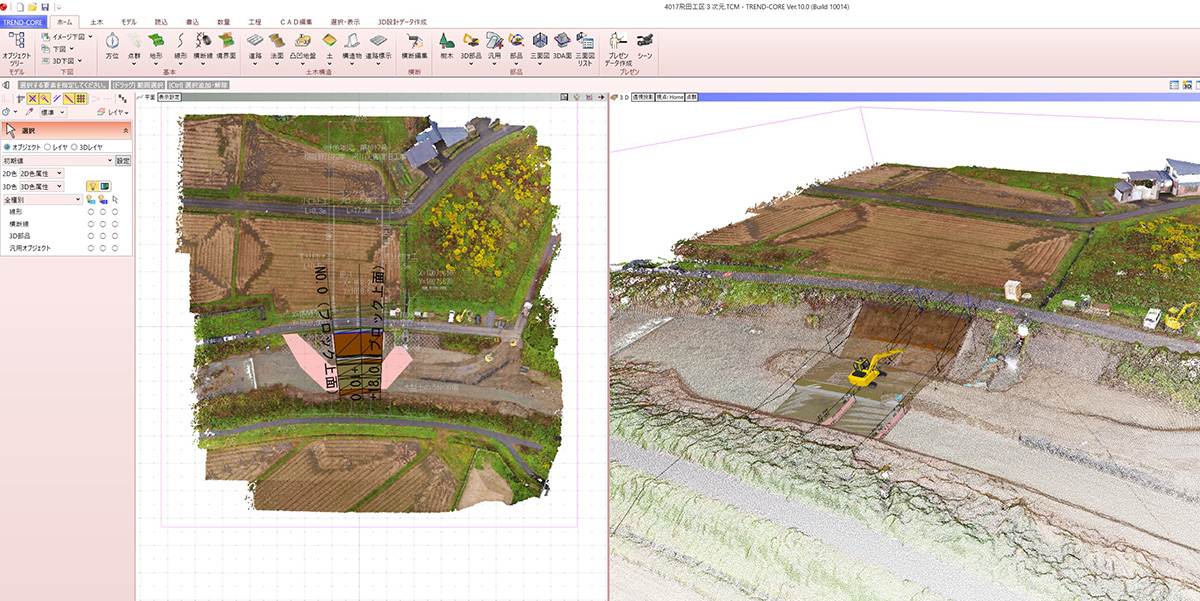Collapse the 選択 panel header
Screen dimensions: 1200x601
[x=125, y=130]
